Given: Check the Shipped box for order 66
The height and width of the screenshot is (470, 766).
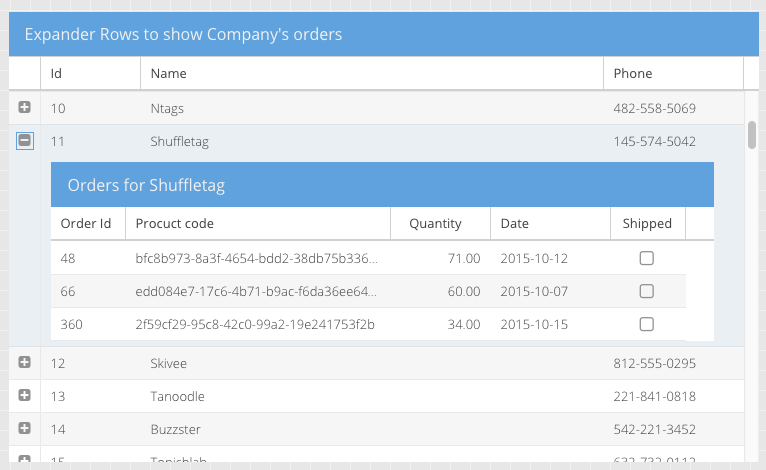Looking at the screenshot, I should (646, 291).
